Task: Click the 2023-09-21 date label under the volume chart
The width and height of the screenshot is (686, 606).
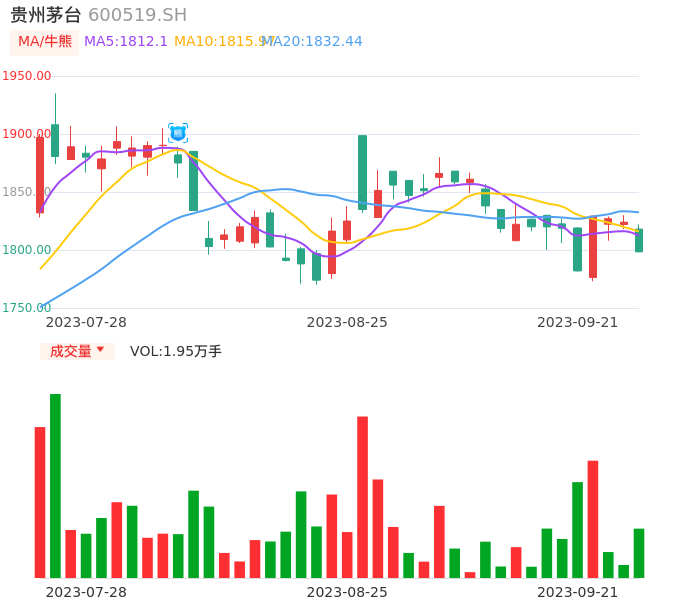Action: (577, 592)
